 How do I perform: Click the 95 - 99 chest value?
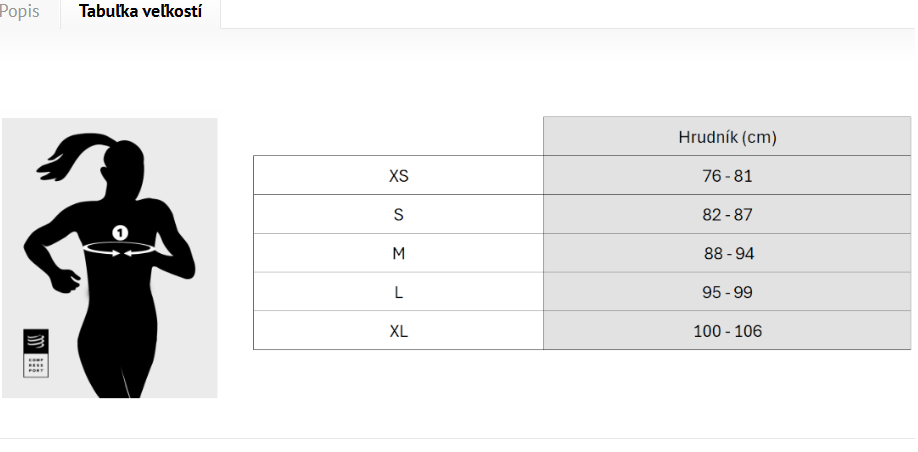click(727, 292)
